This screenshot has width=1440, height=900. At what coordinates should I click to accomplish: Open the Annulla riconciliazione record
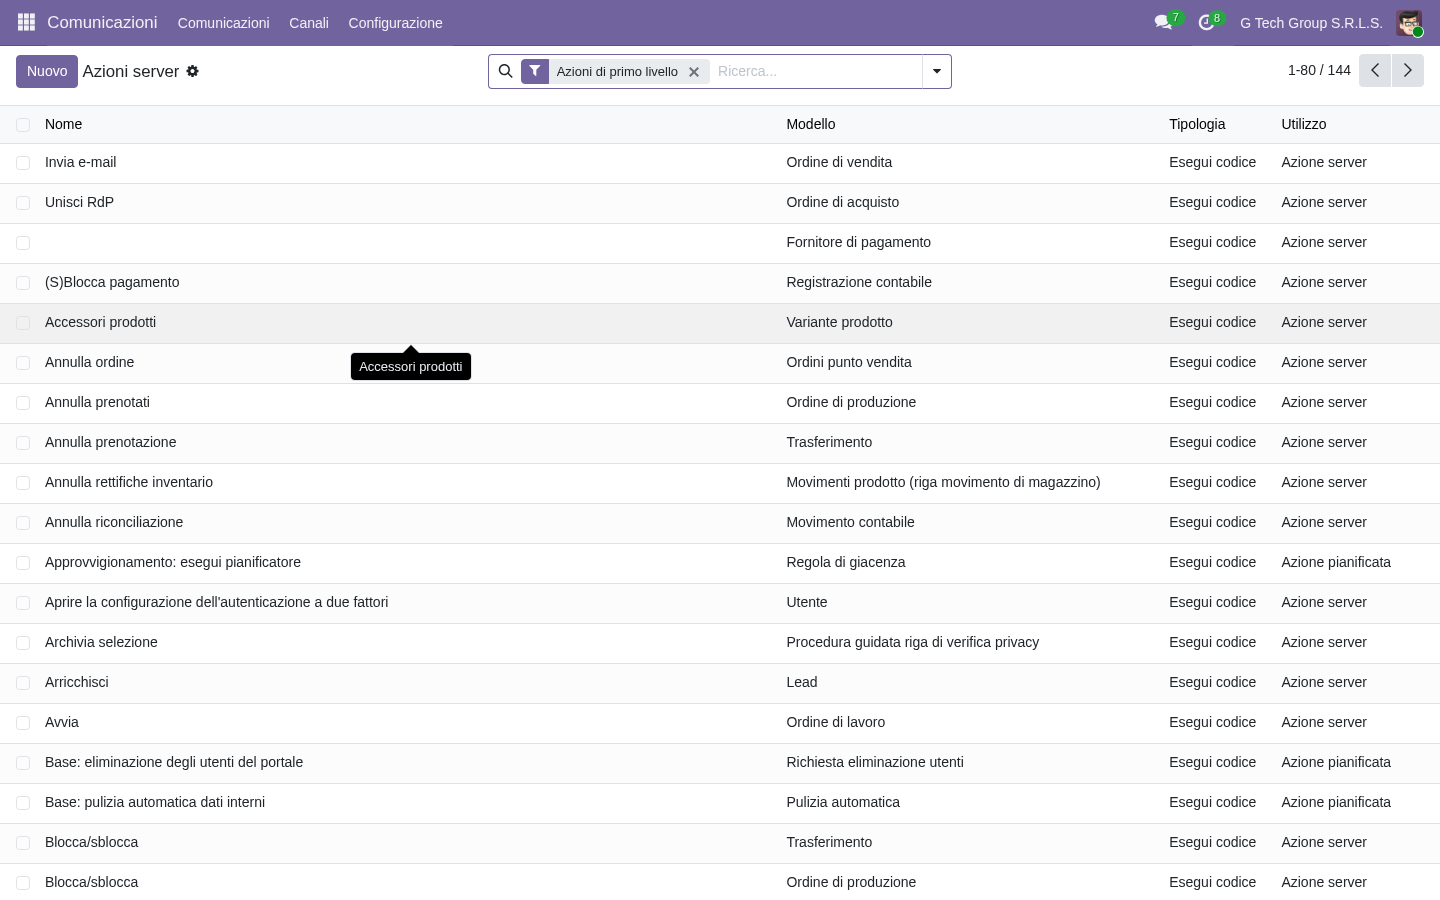point(114,522)
